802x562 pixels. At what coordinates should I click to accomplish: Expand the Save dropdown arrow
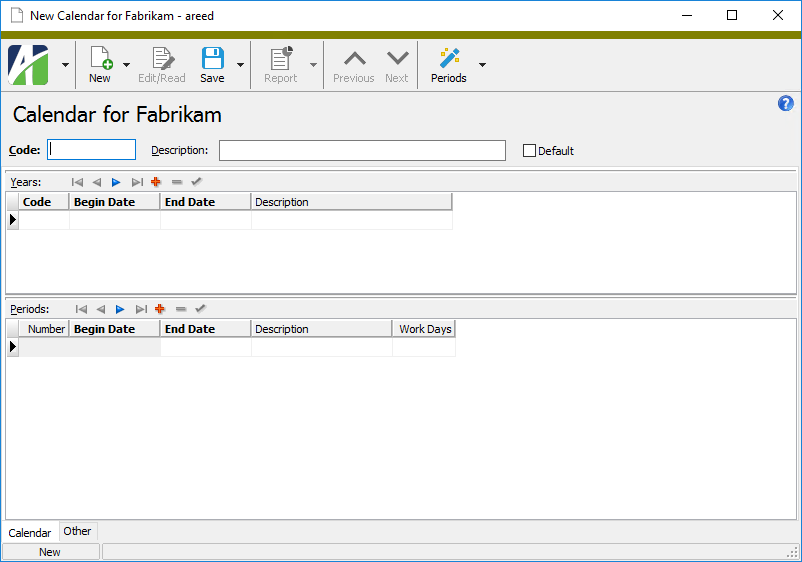pyautogui.click(x=240, y=65)
